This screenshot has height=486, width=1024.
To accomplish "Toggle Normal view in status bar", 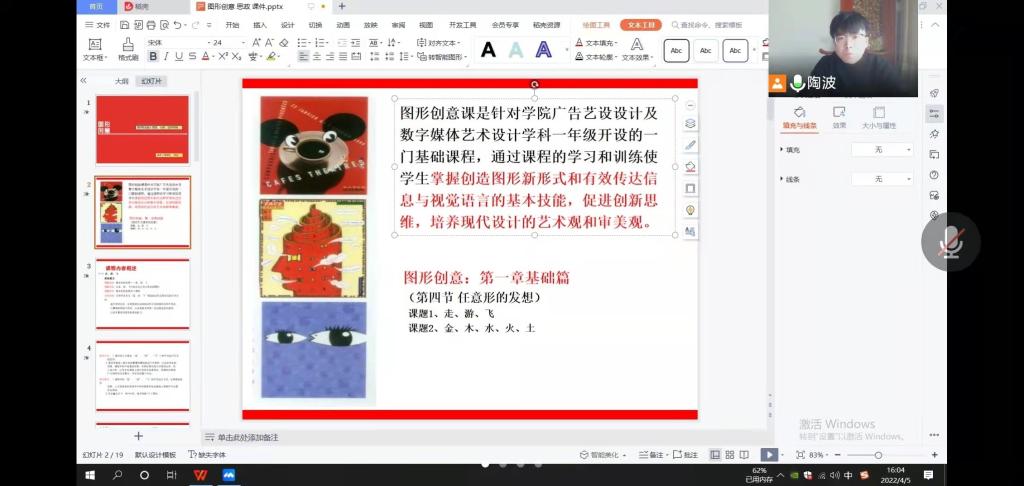I will [x=715, y=455].
